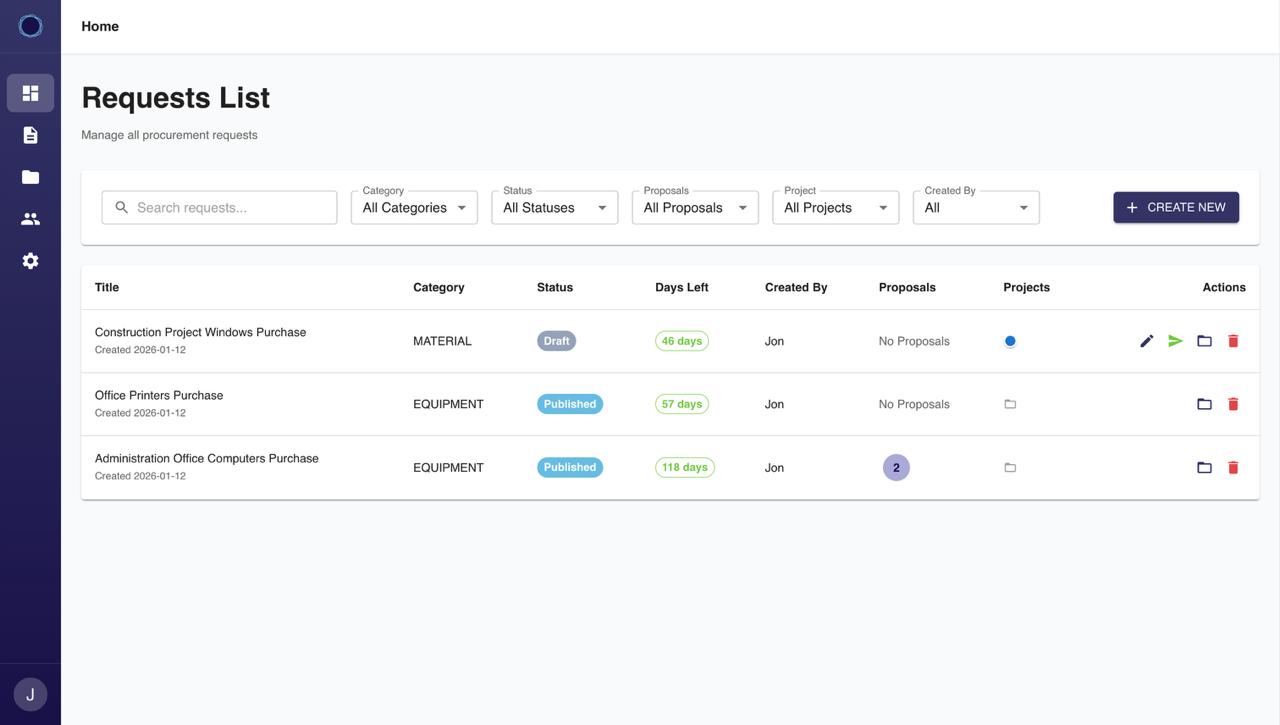Click the Title column header

coord(107,287)
